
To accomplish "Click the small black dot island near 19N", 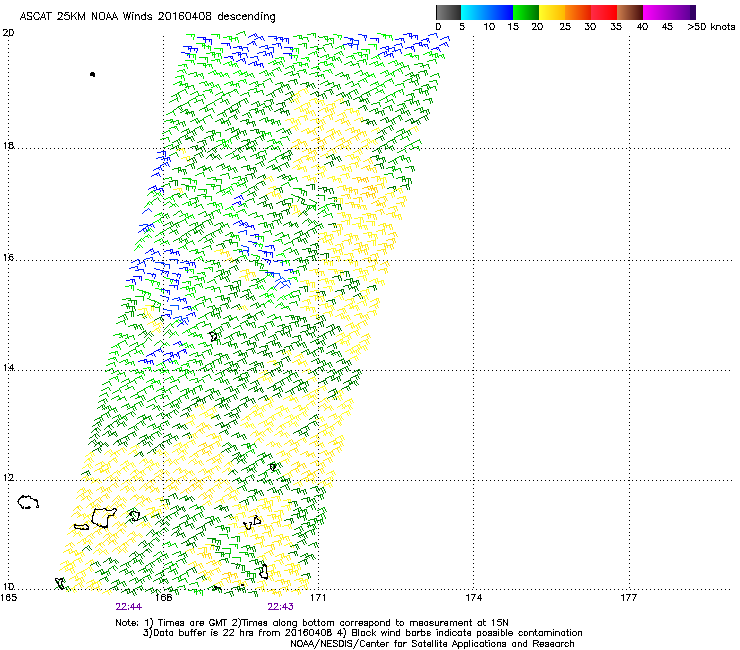I will coord(92,74).
